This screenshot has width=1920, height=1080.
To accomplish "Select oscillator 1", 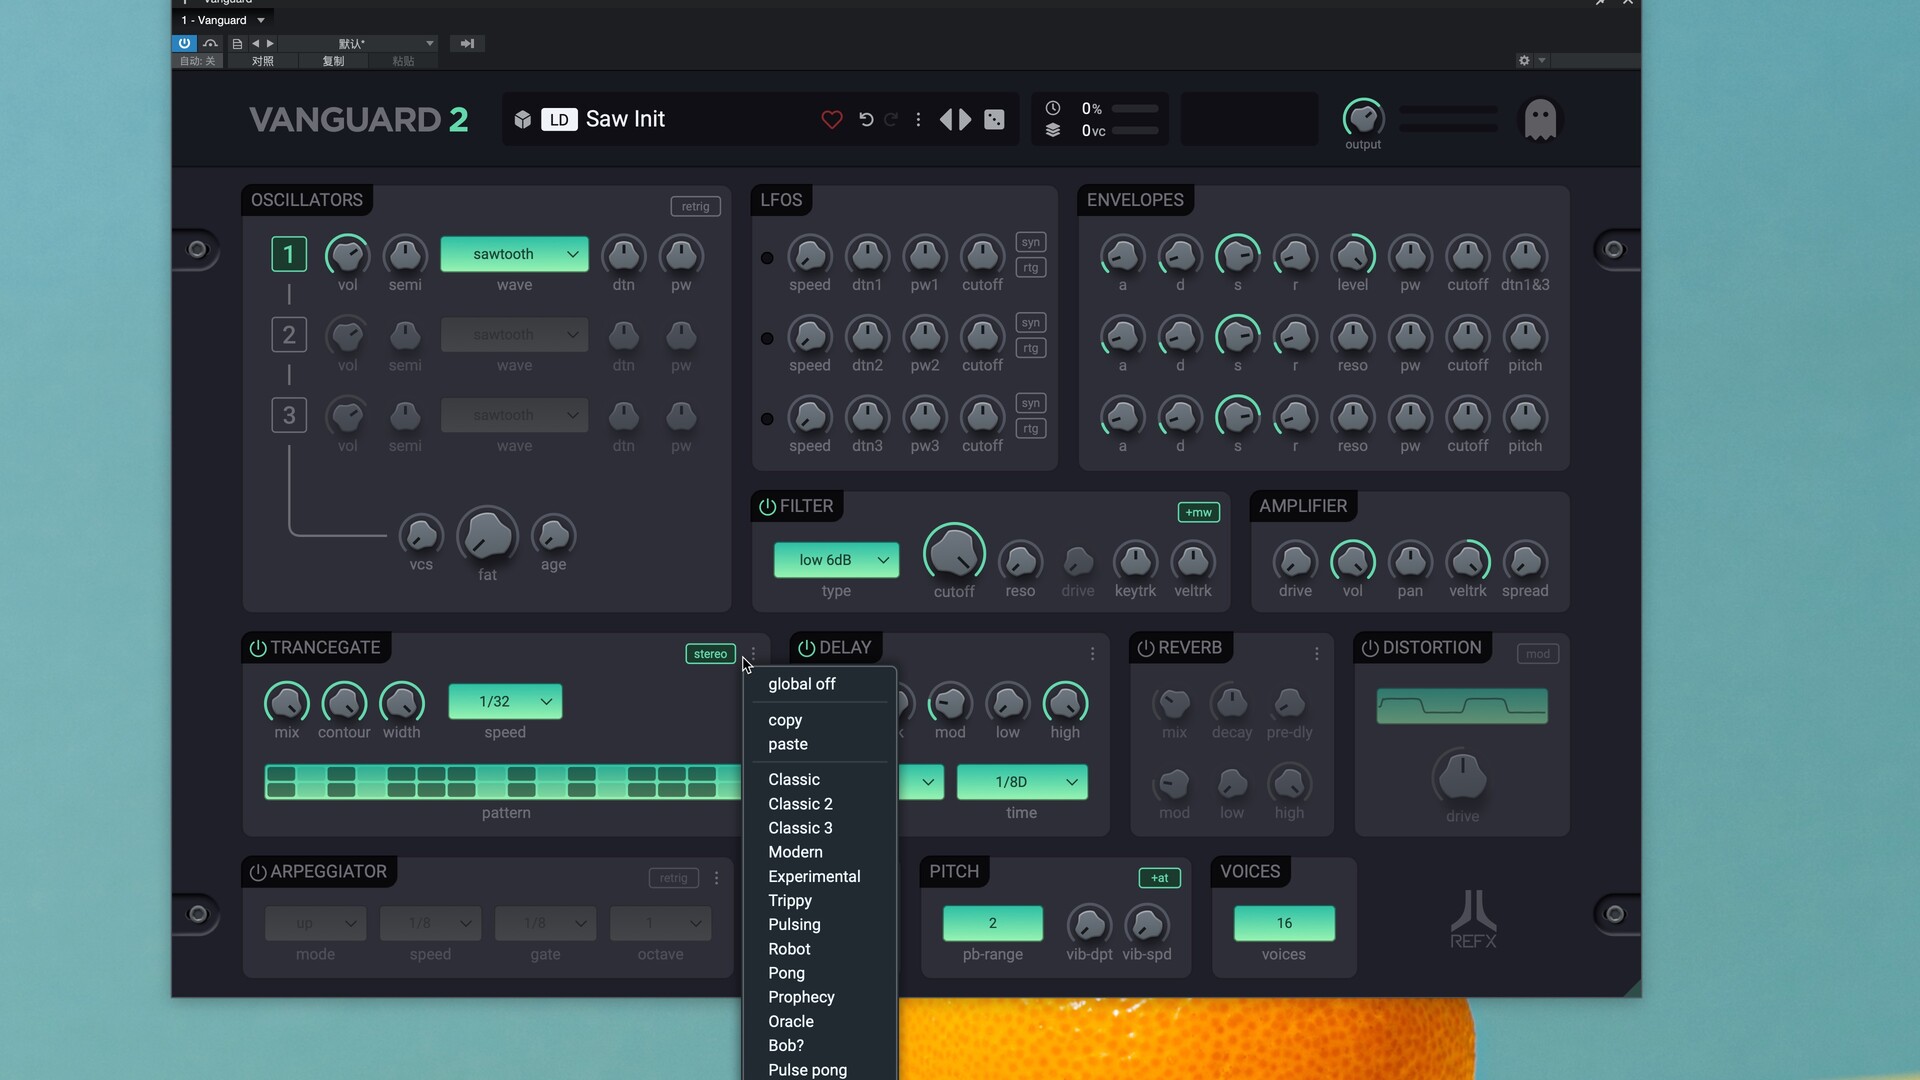I will pos(289,254).
